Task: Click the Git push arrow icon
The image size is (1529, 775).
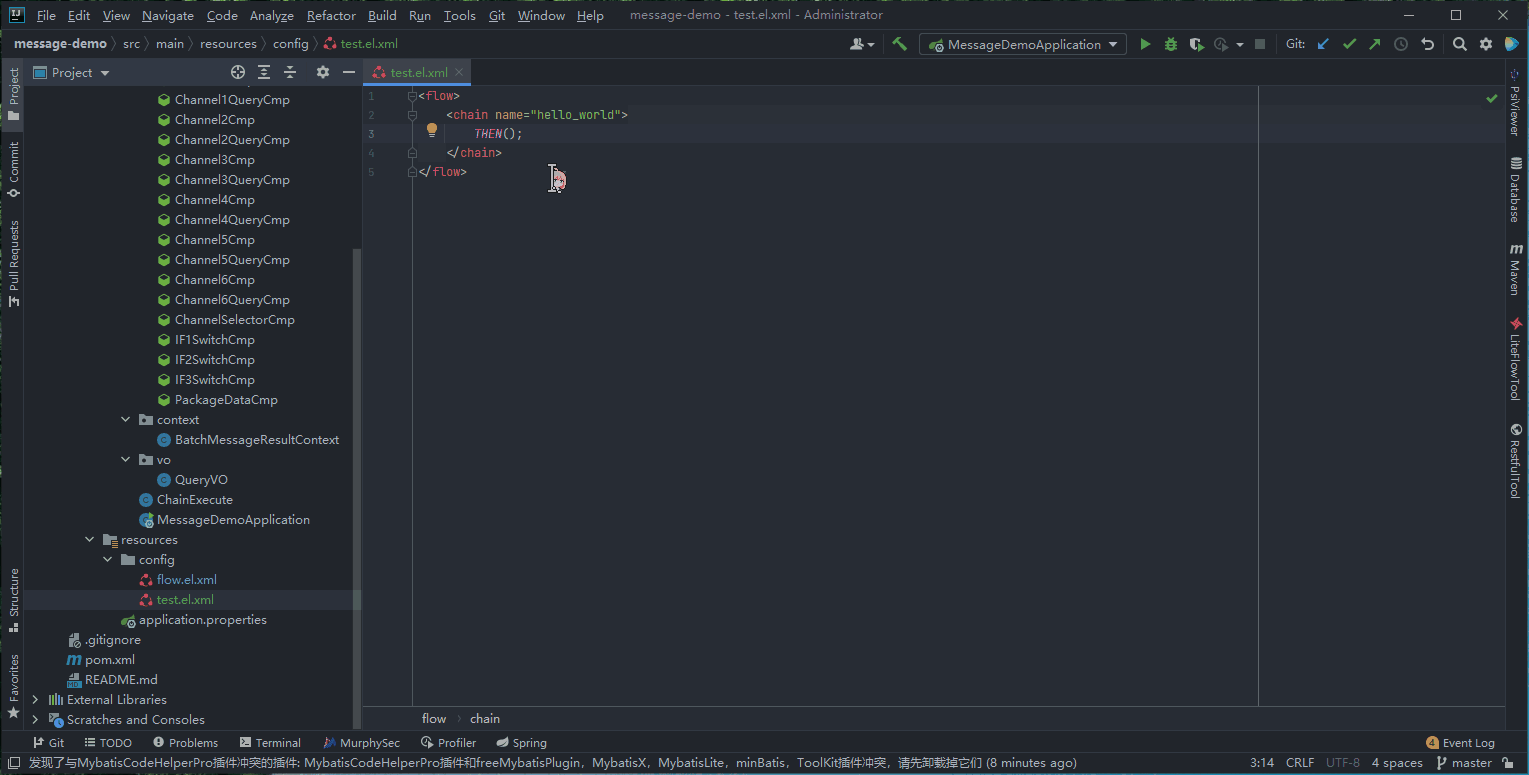Action: click(1375, 44)
